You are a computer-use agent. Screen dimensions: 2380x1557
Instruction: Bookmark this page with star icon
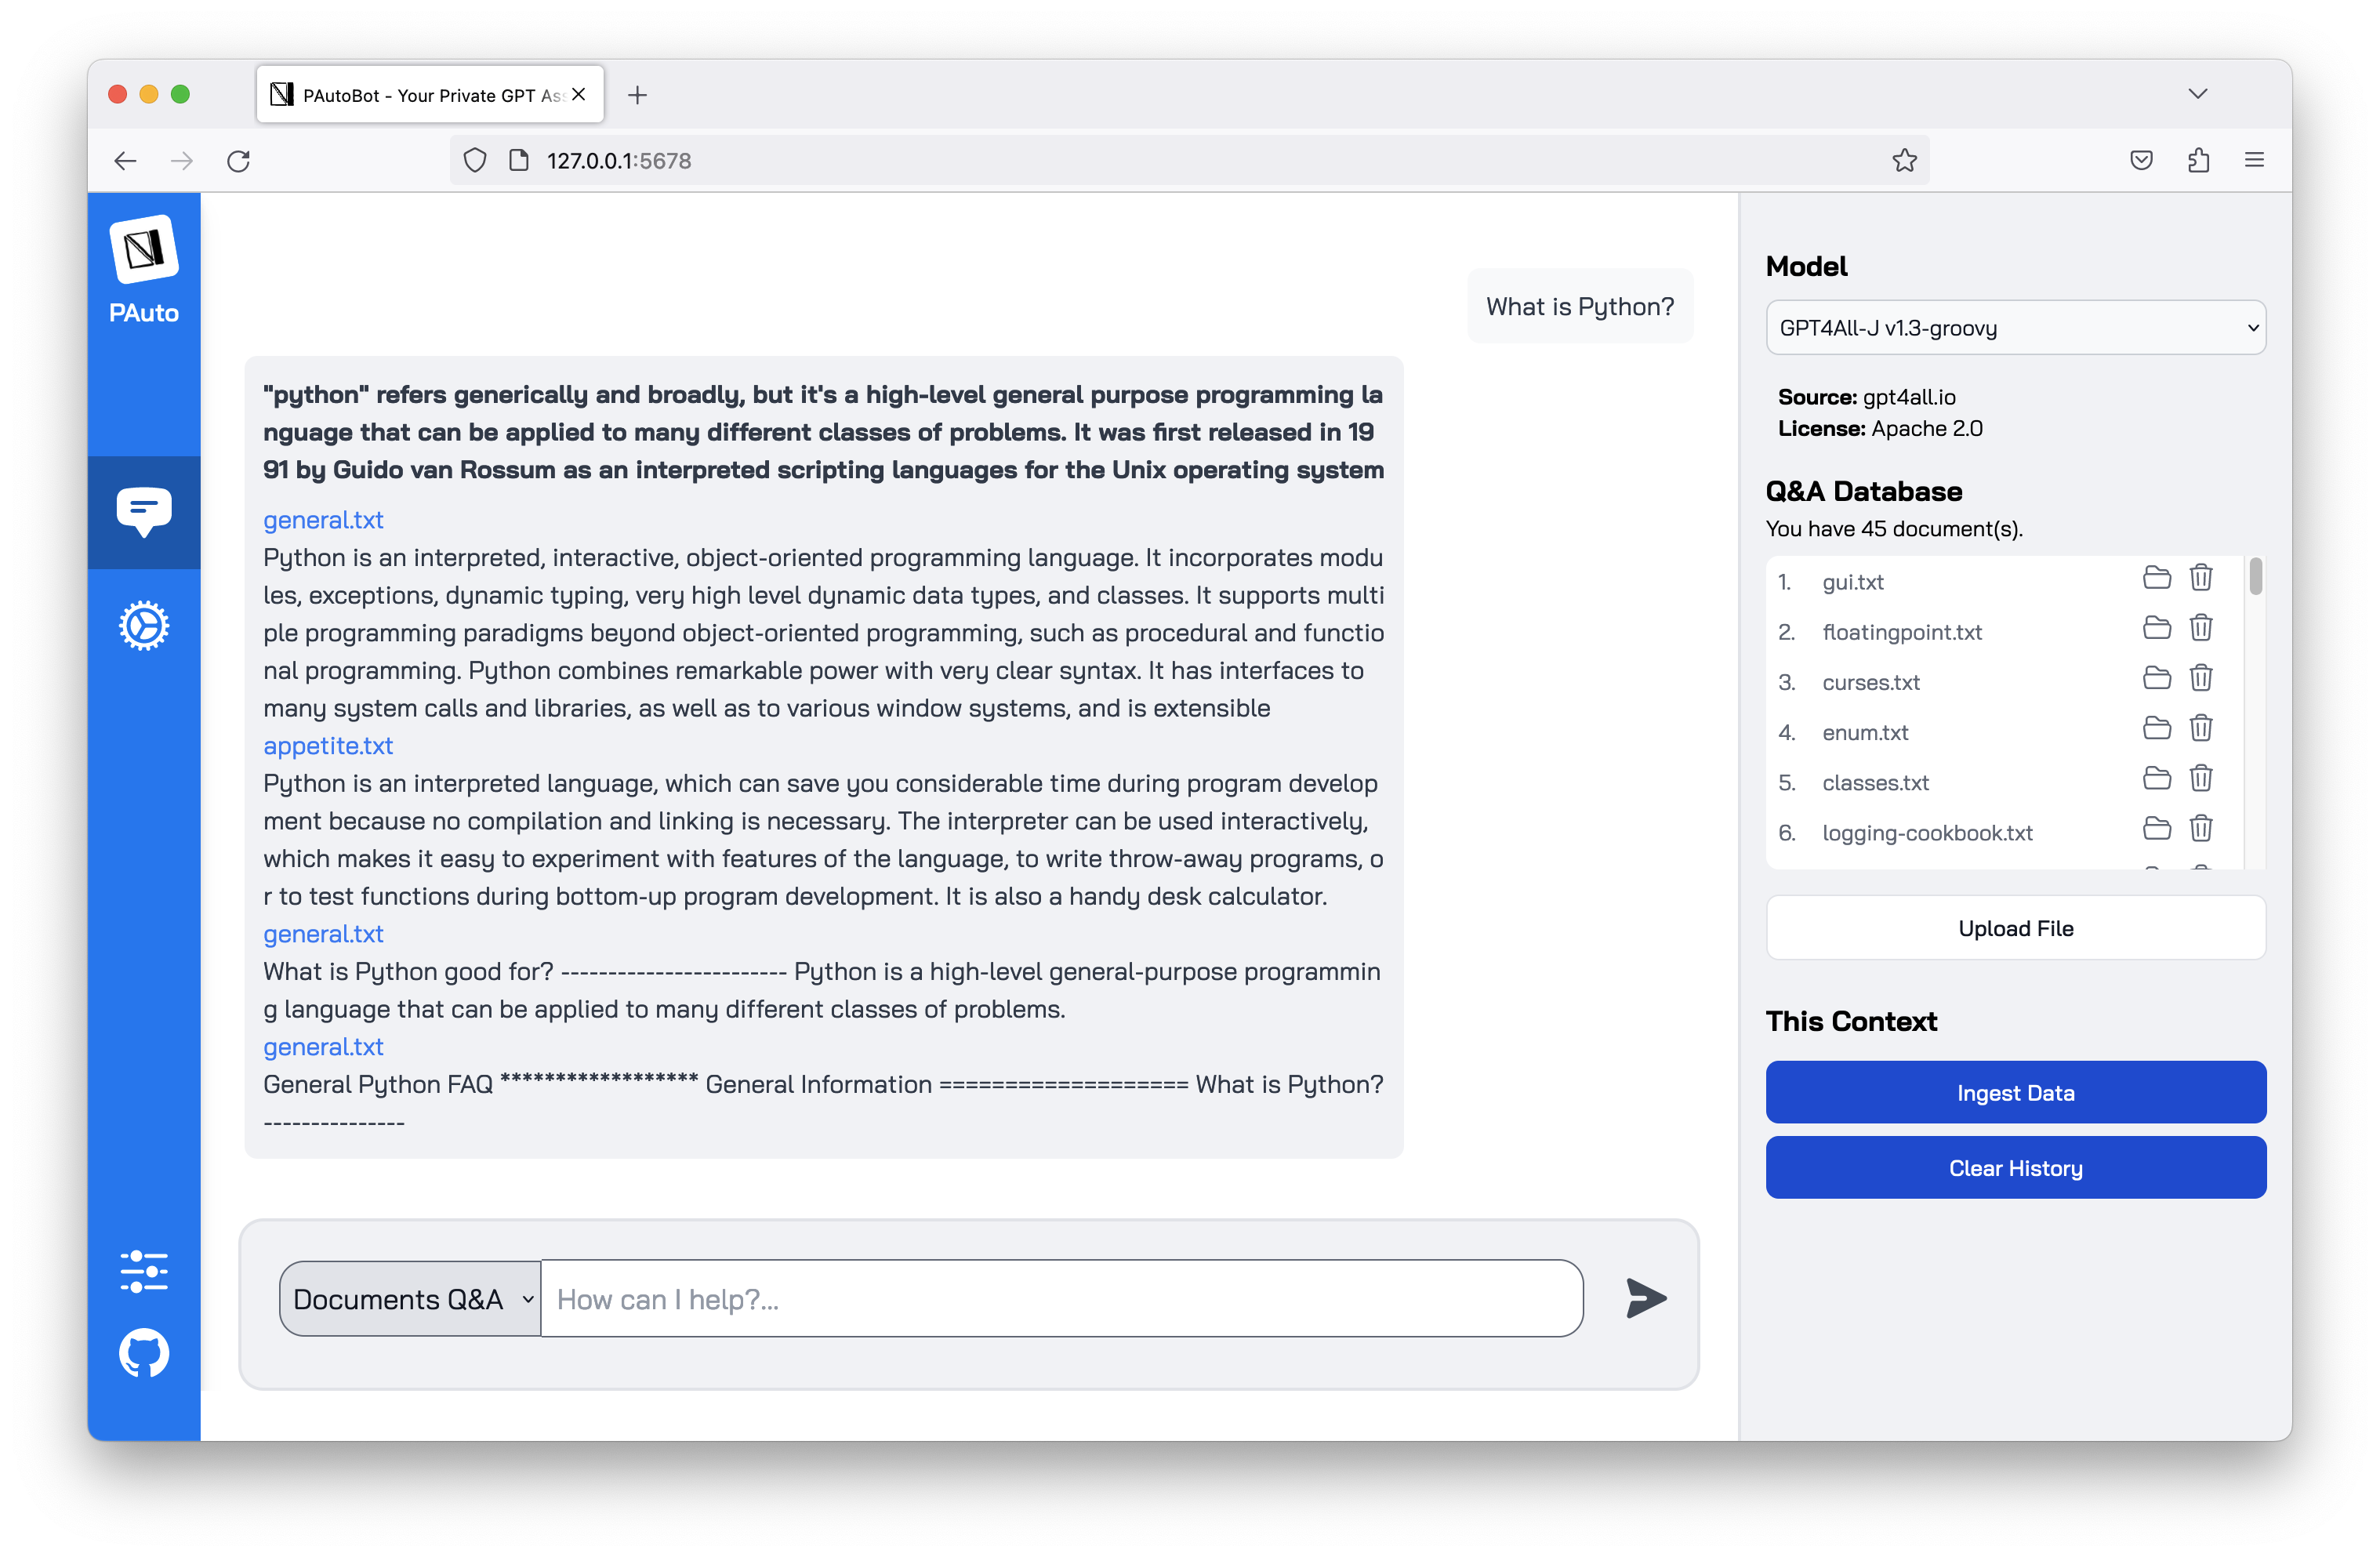click(1904, 160)
